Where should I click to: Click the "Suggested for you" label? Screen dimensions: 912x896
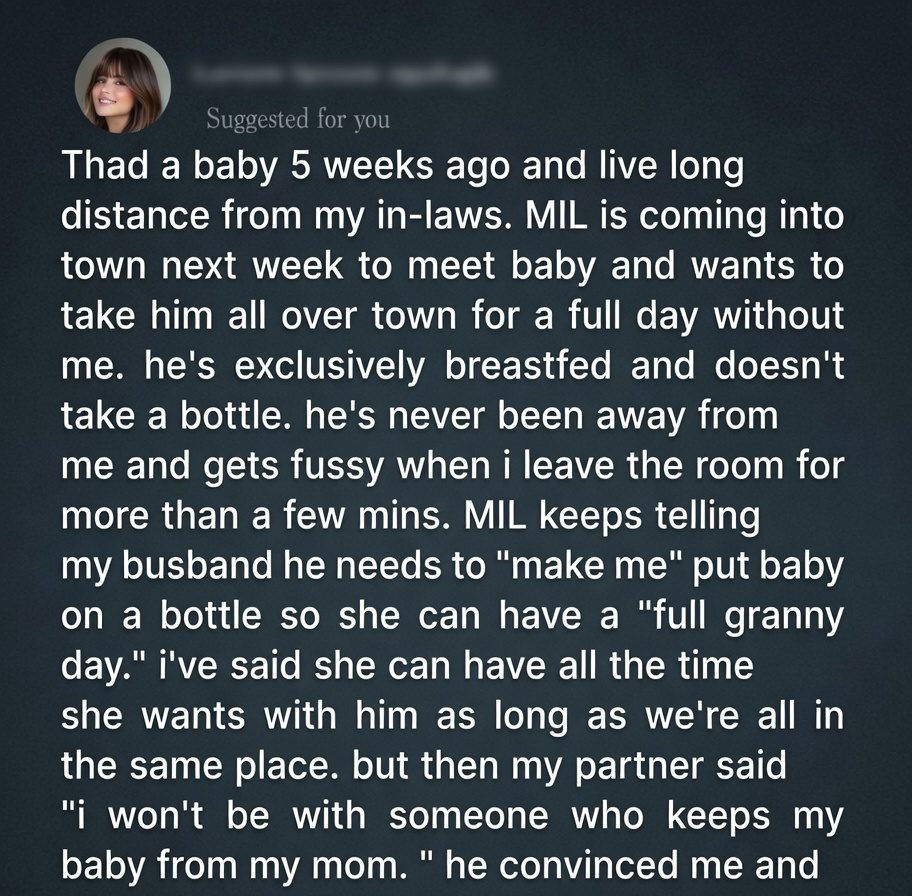coord(297,120)
